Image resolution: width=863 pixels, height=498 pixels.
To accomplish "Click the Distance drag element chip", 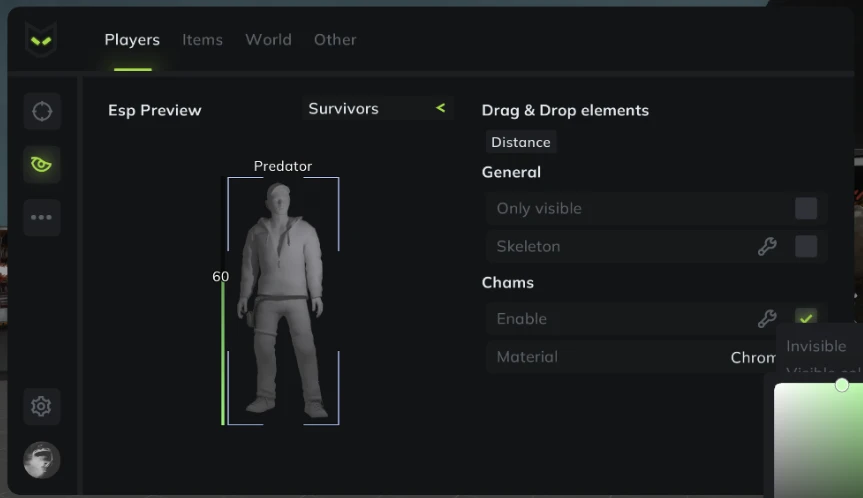I will point(521,142).
